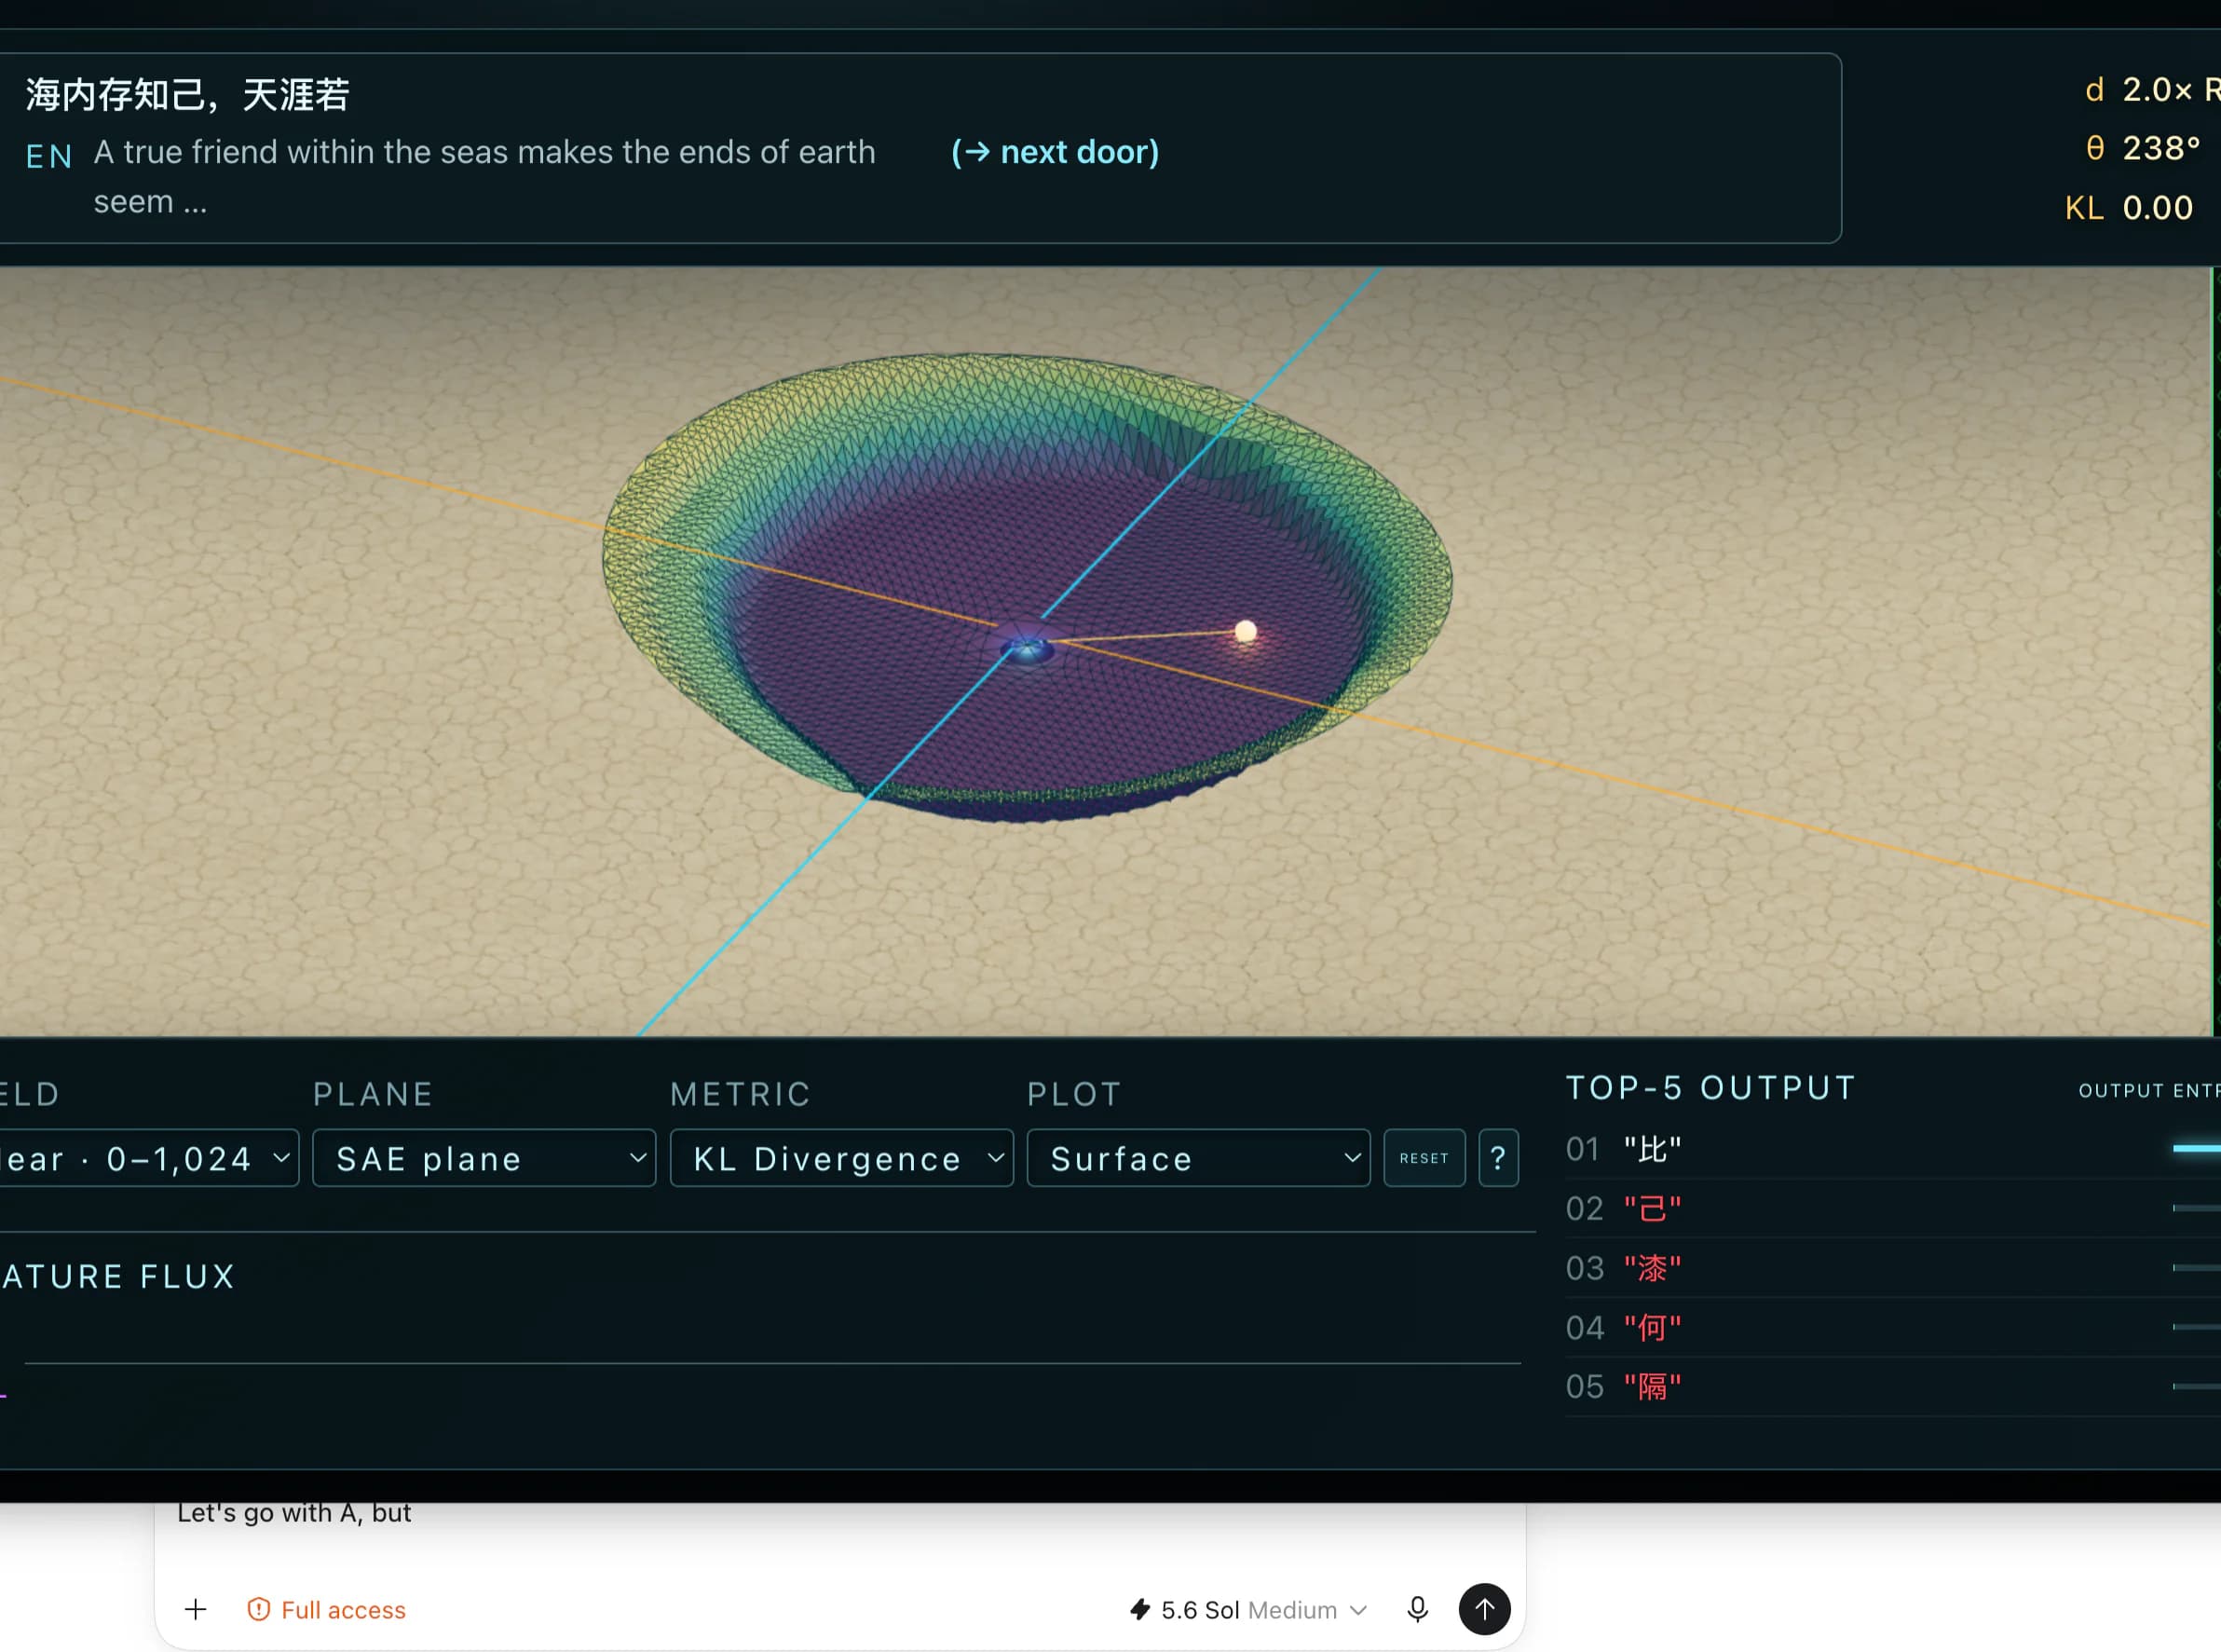Click the blue center origin marker
The width and height of the screenshot is (2221, 1652).
point(1027,650)
